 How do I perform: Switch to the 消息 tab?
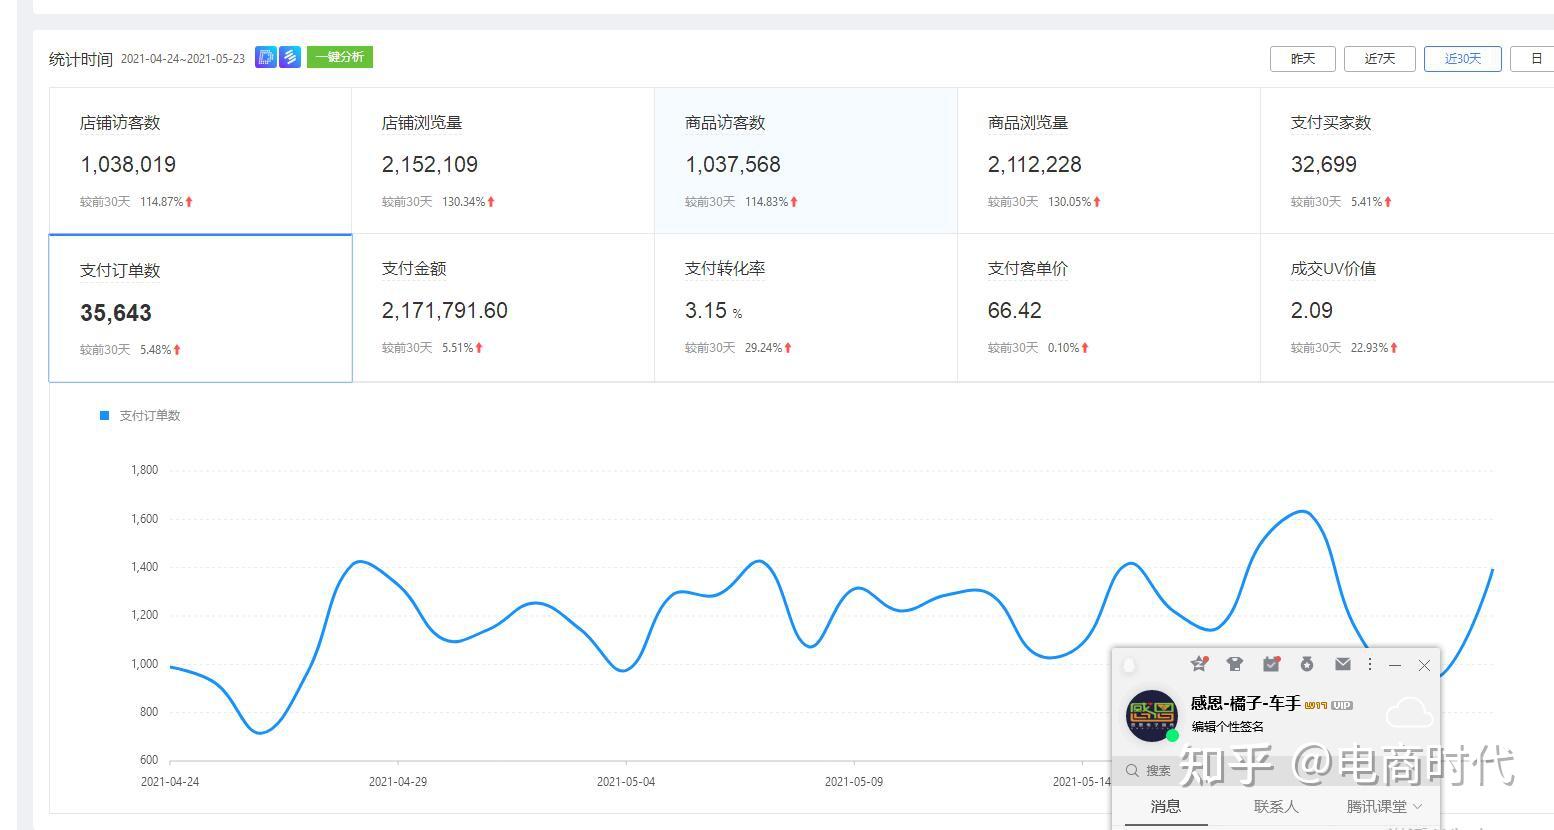[1166, 806]
